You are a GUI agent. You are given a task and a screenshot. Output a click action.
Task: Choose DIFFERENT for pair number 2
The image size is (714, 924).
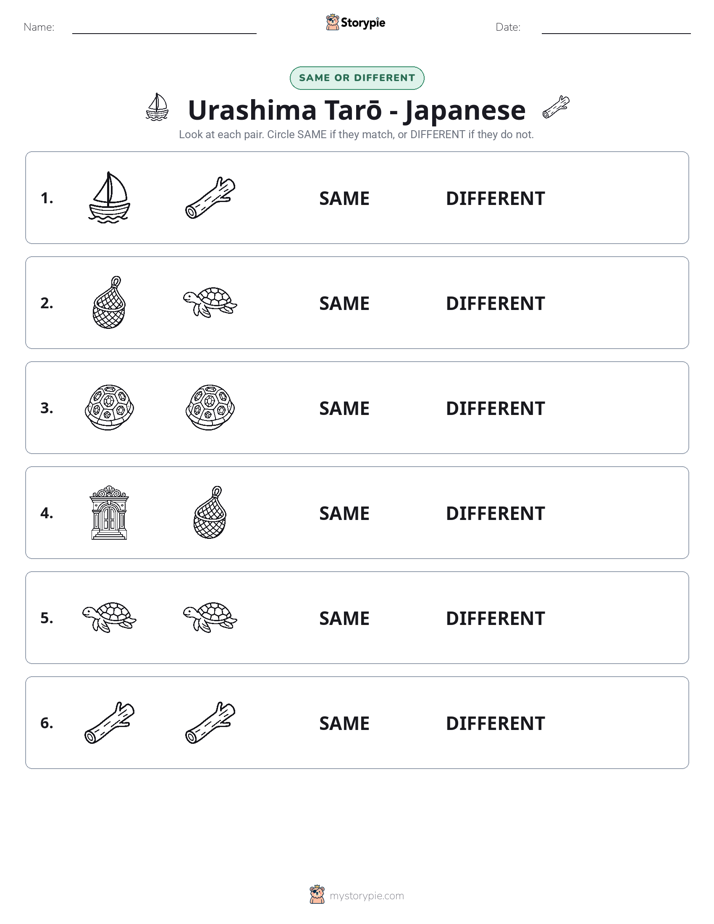pyautogui.click(x=495, y=303)
